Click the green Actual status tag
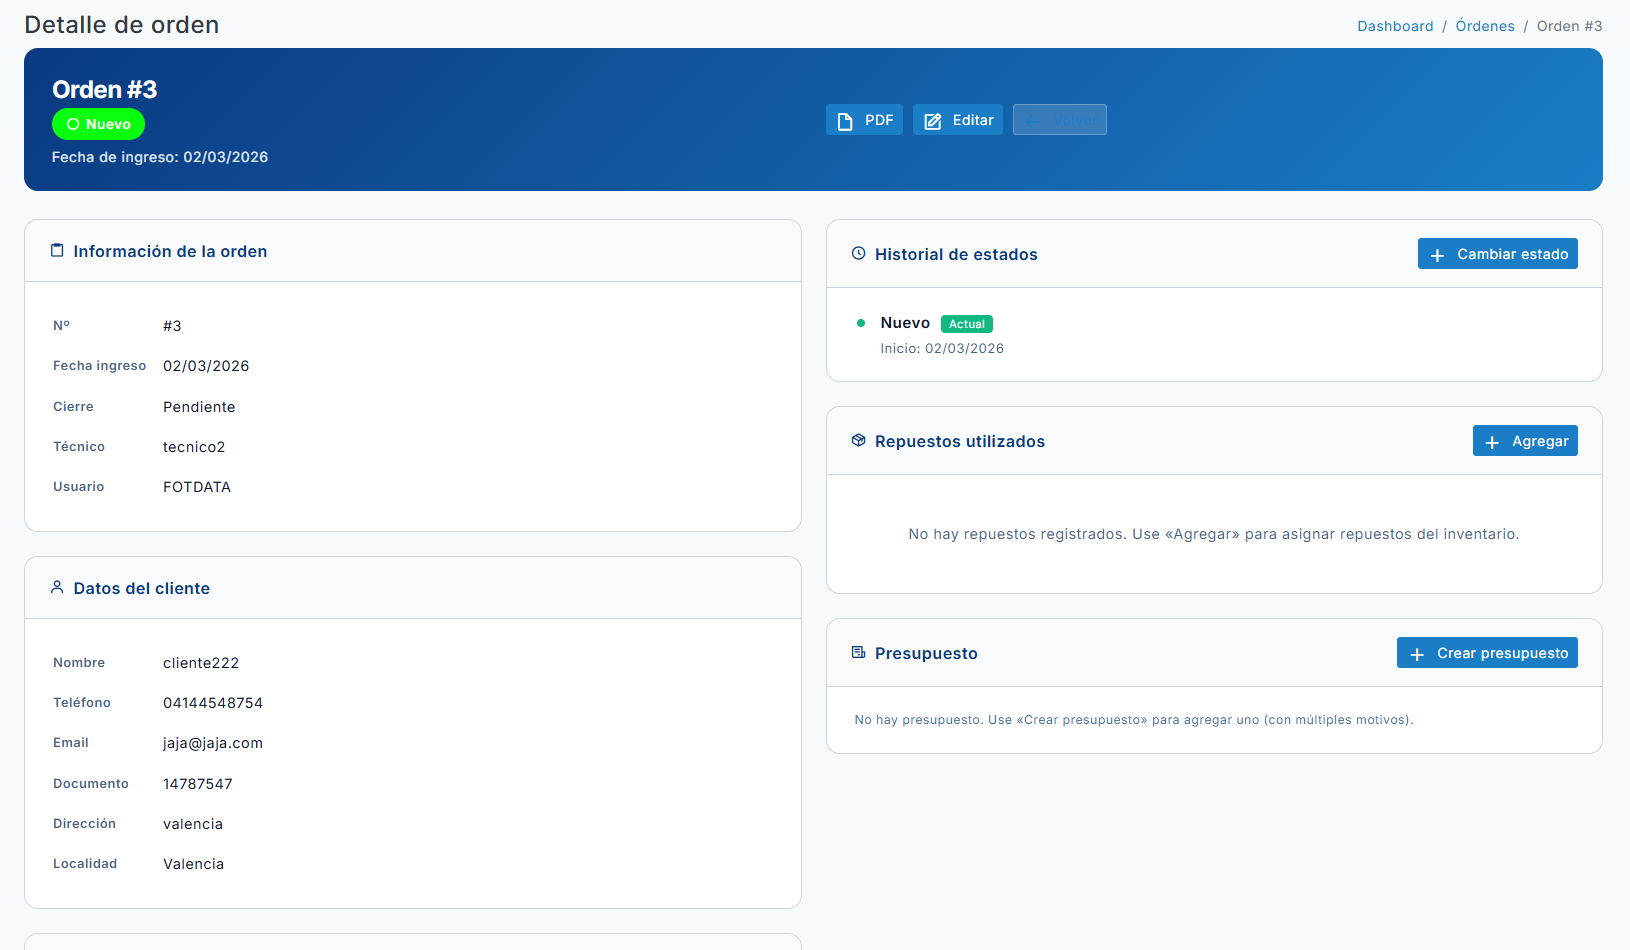 tap(966, 324)
